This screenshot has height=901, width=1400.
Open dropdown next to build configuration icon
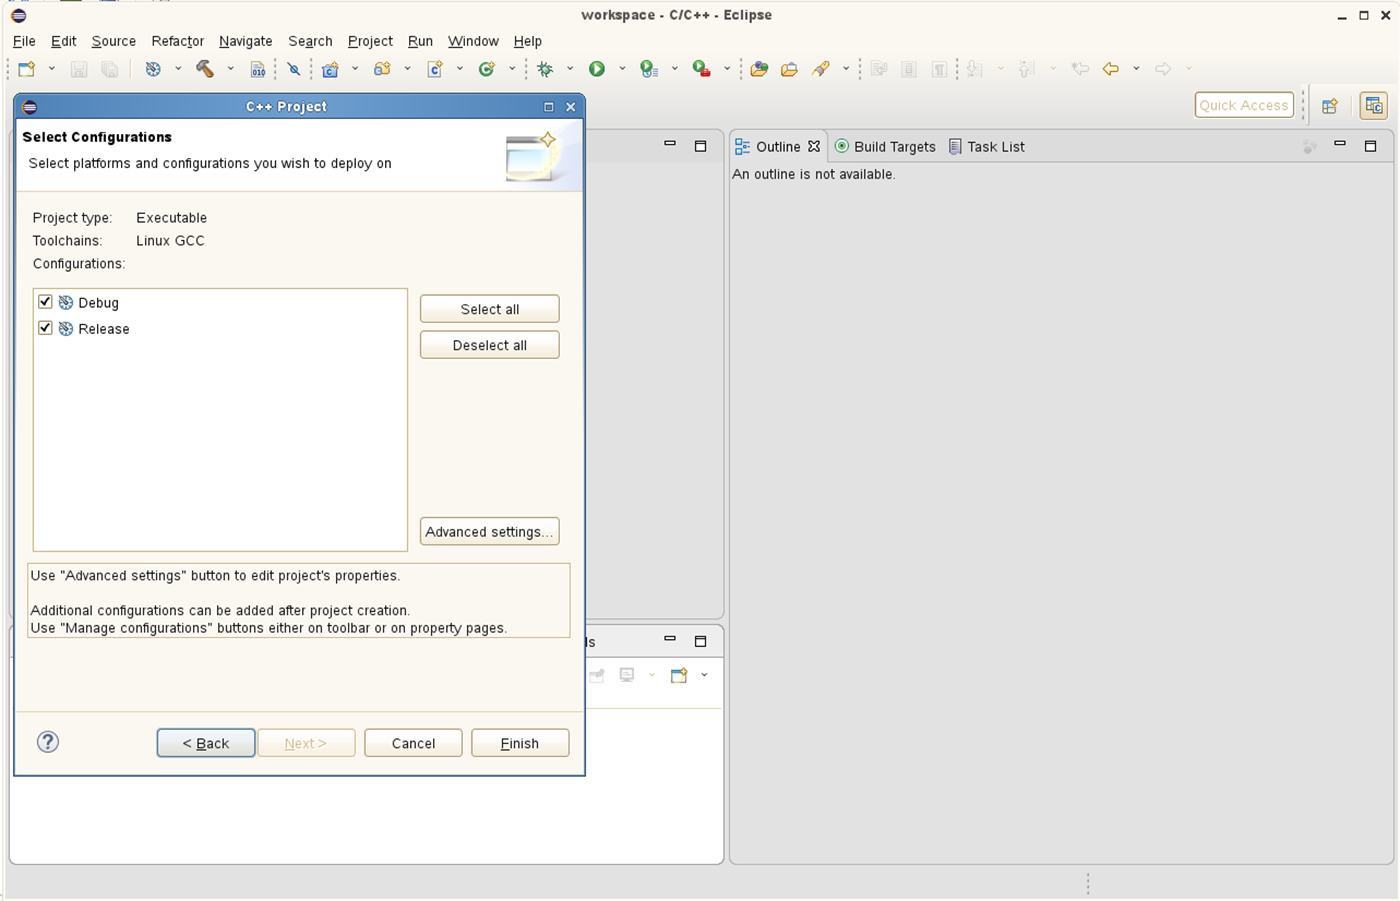click(178, 69)
